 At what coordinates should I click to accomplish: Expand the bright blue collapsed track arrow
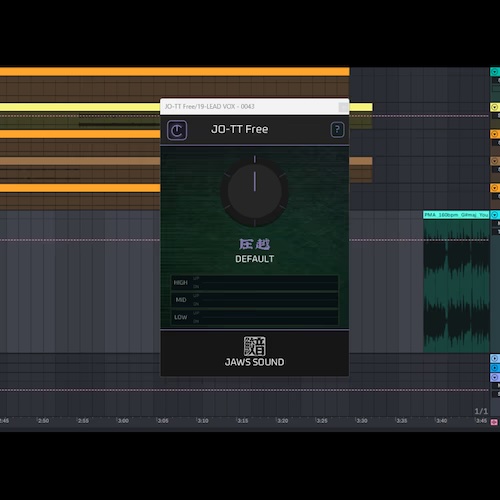point(495,368)
